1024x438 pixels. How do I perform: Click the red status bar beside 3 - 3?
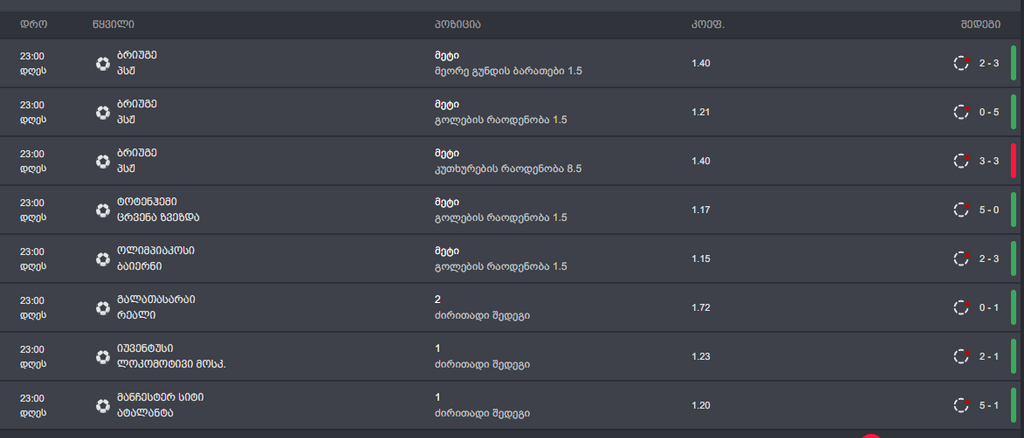click(1014, 161)
